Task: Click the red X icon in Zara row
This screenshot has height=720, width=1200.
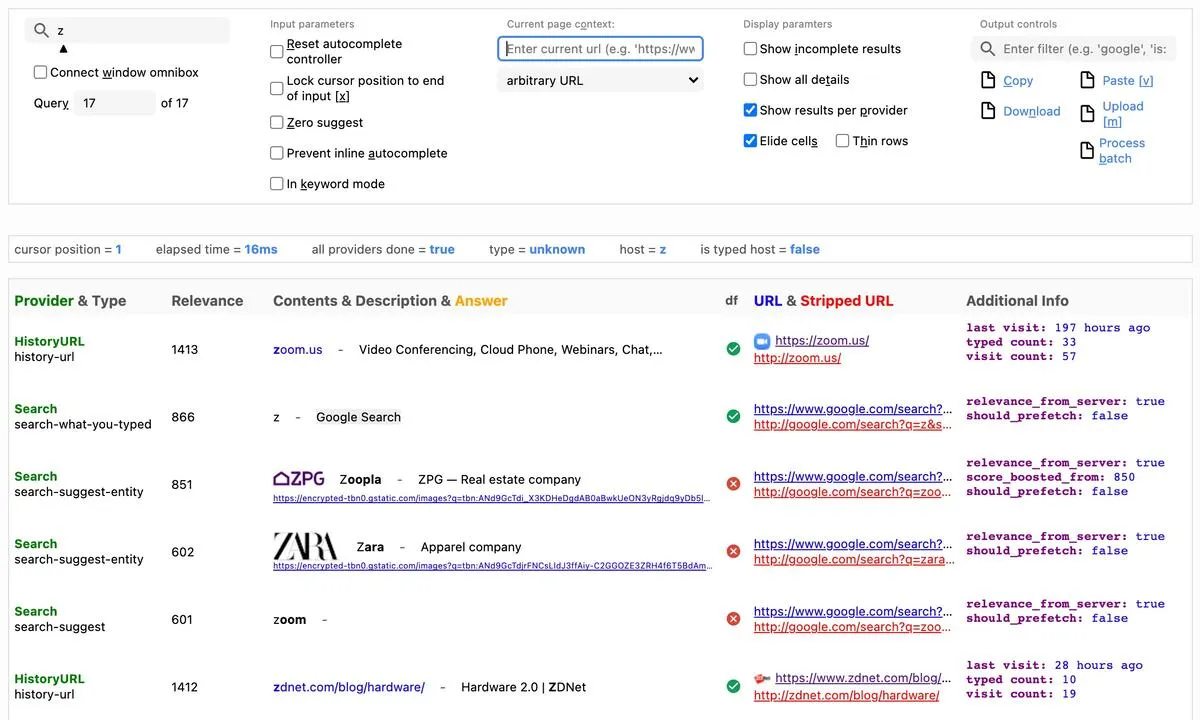Action: coord(733,551)
